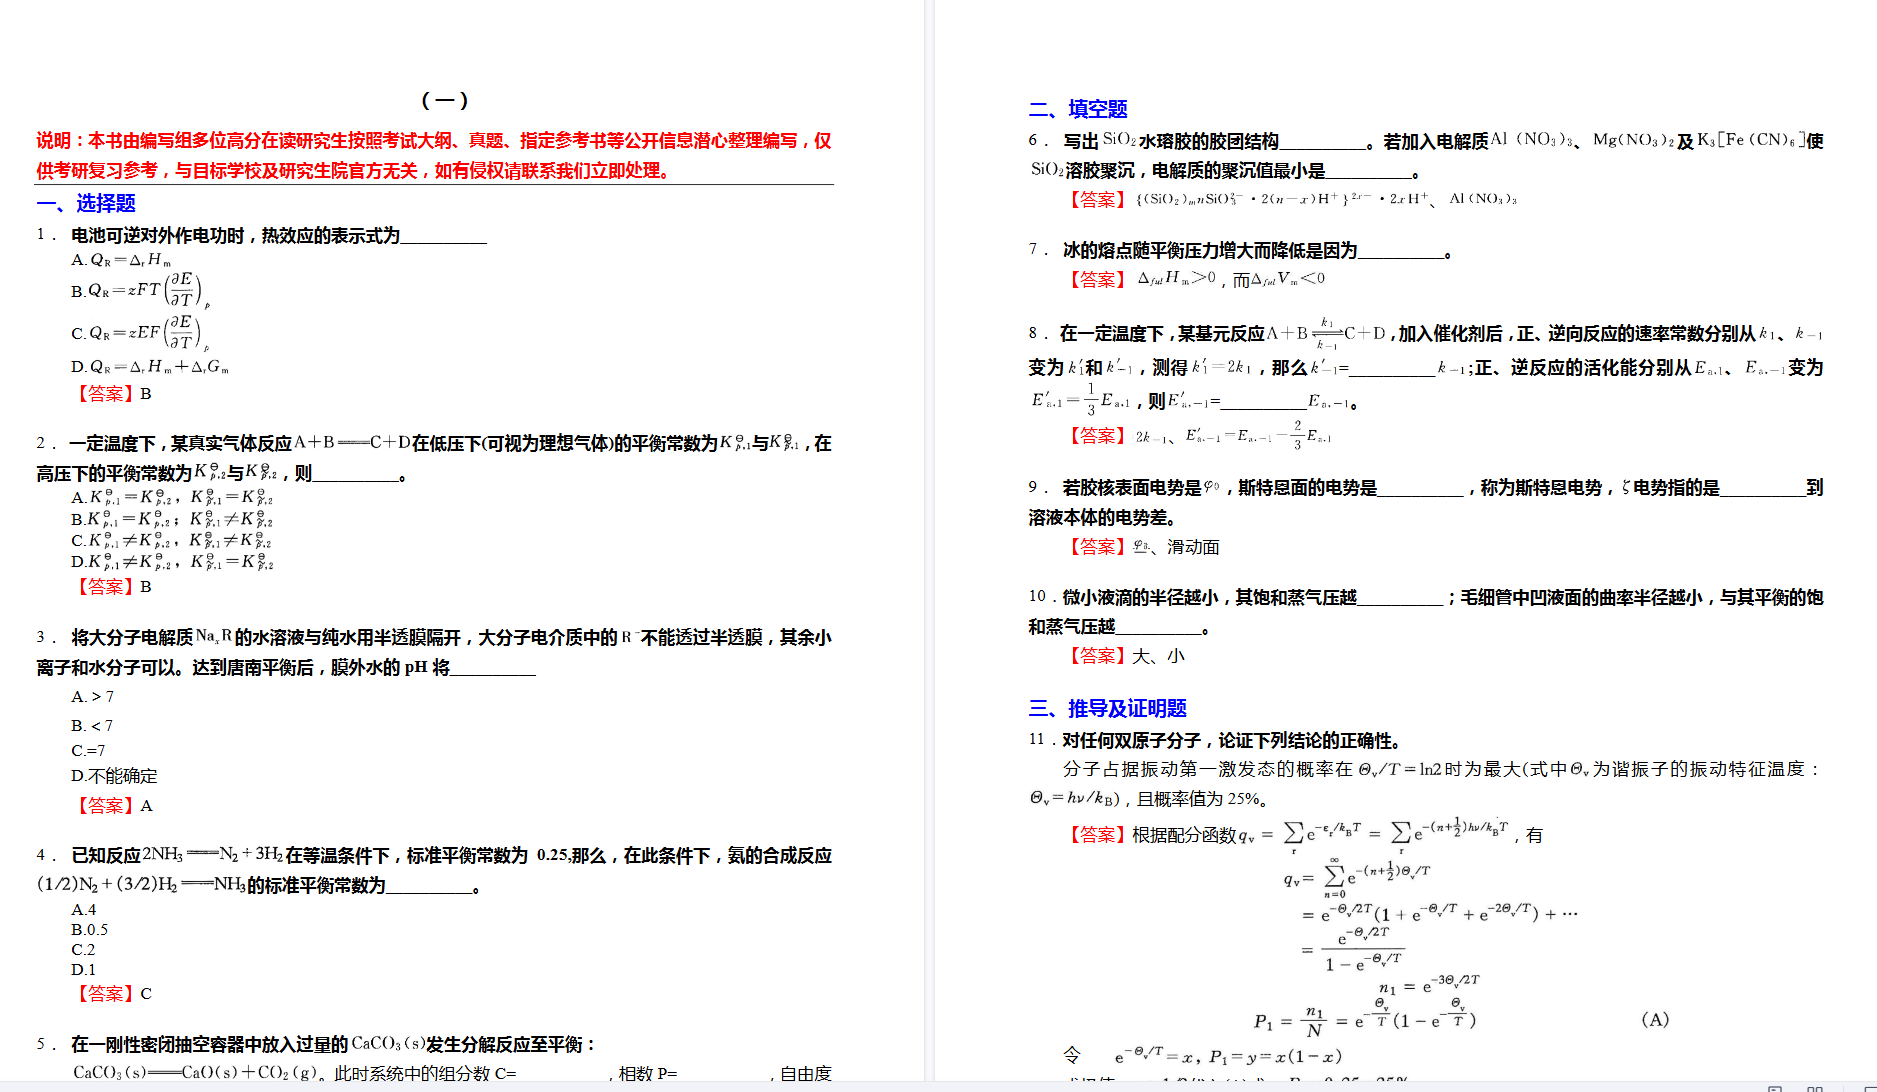Click the 【答案】 C under question 4
The height and width of the screenshot is (1092, 1877).
[x=112, y=994]
